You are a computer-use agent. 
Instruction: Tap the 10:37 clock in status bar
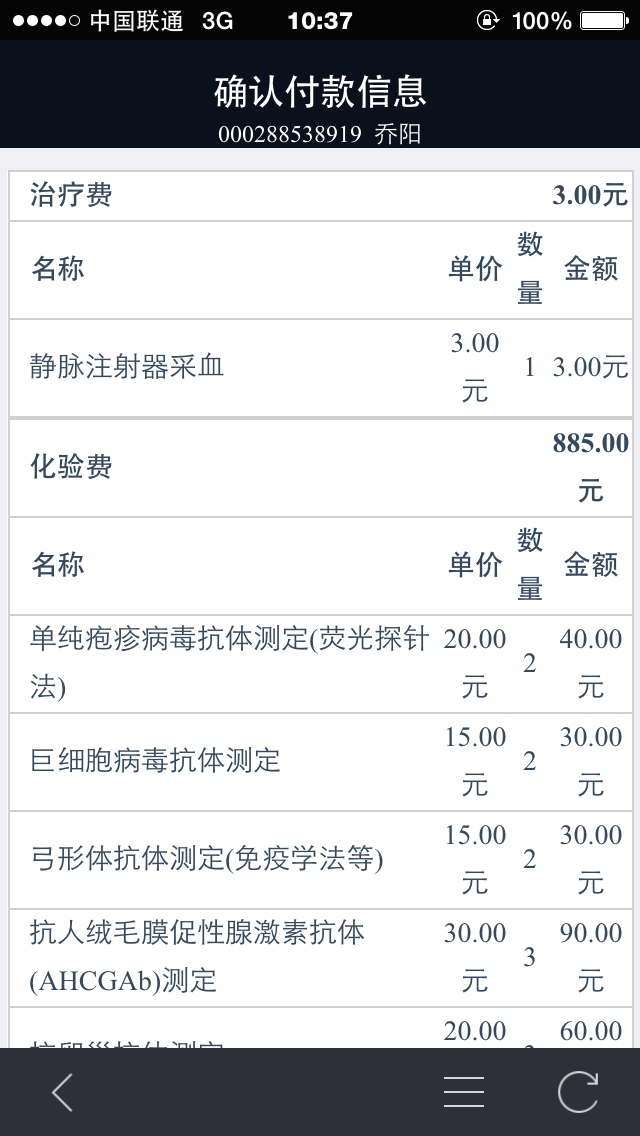pyautogui.click(x=320, y=21)
